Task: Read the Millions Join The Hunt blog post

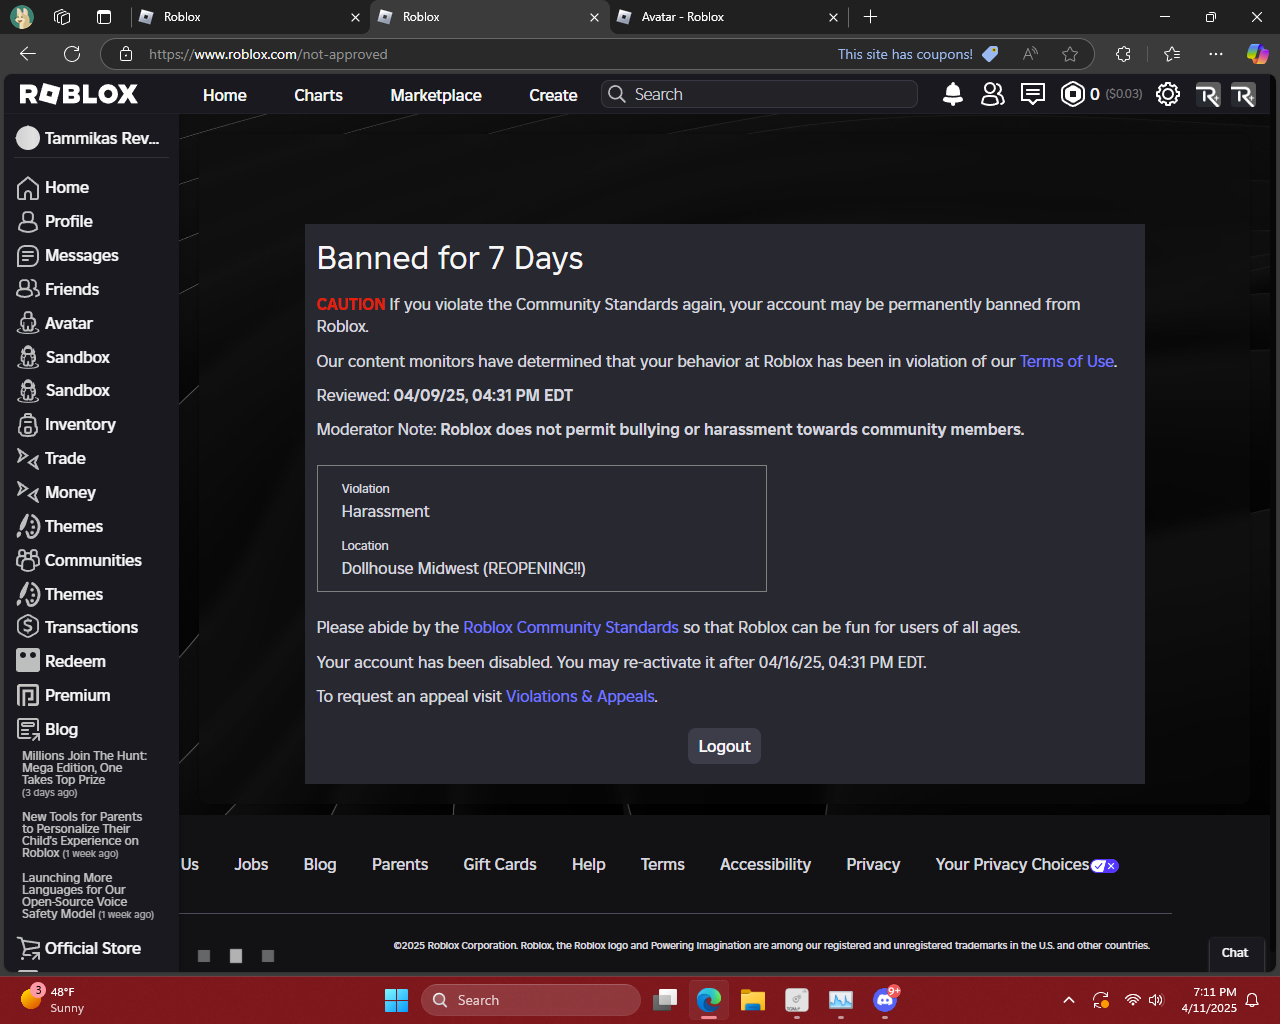Action: click(x=85, y=774)
